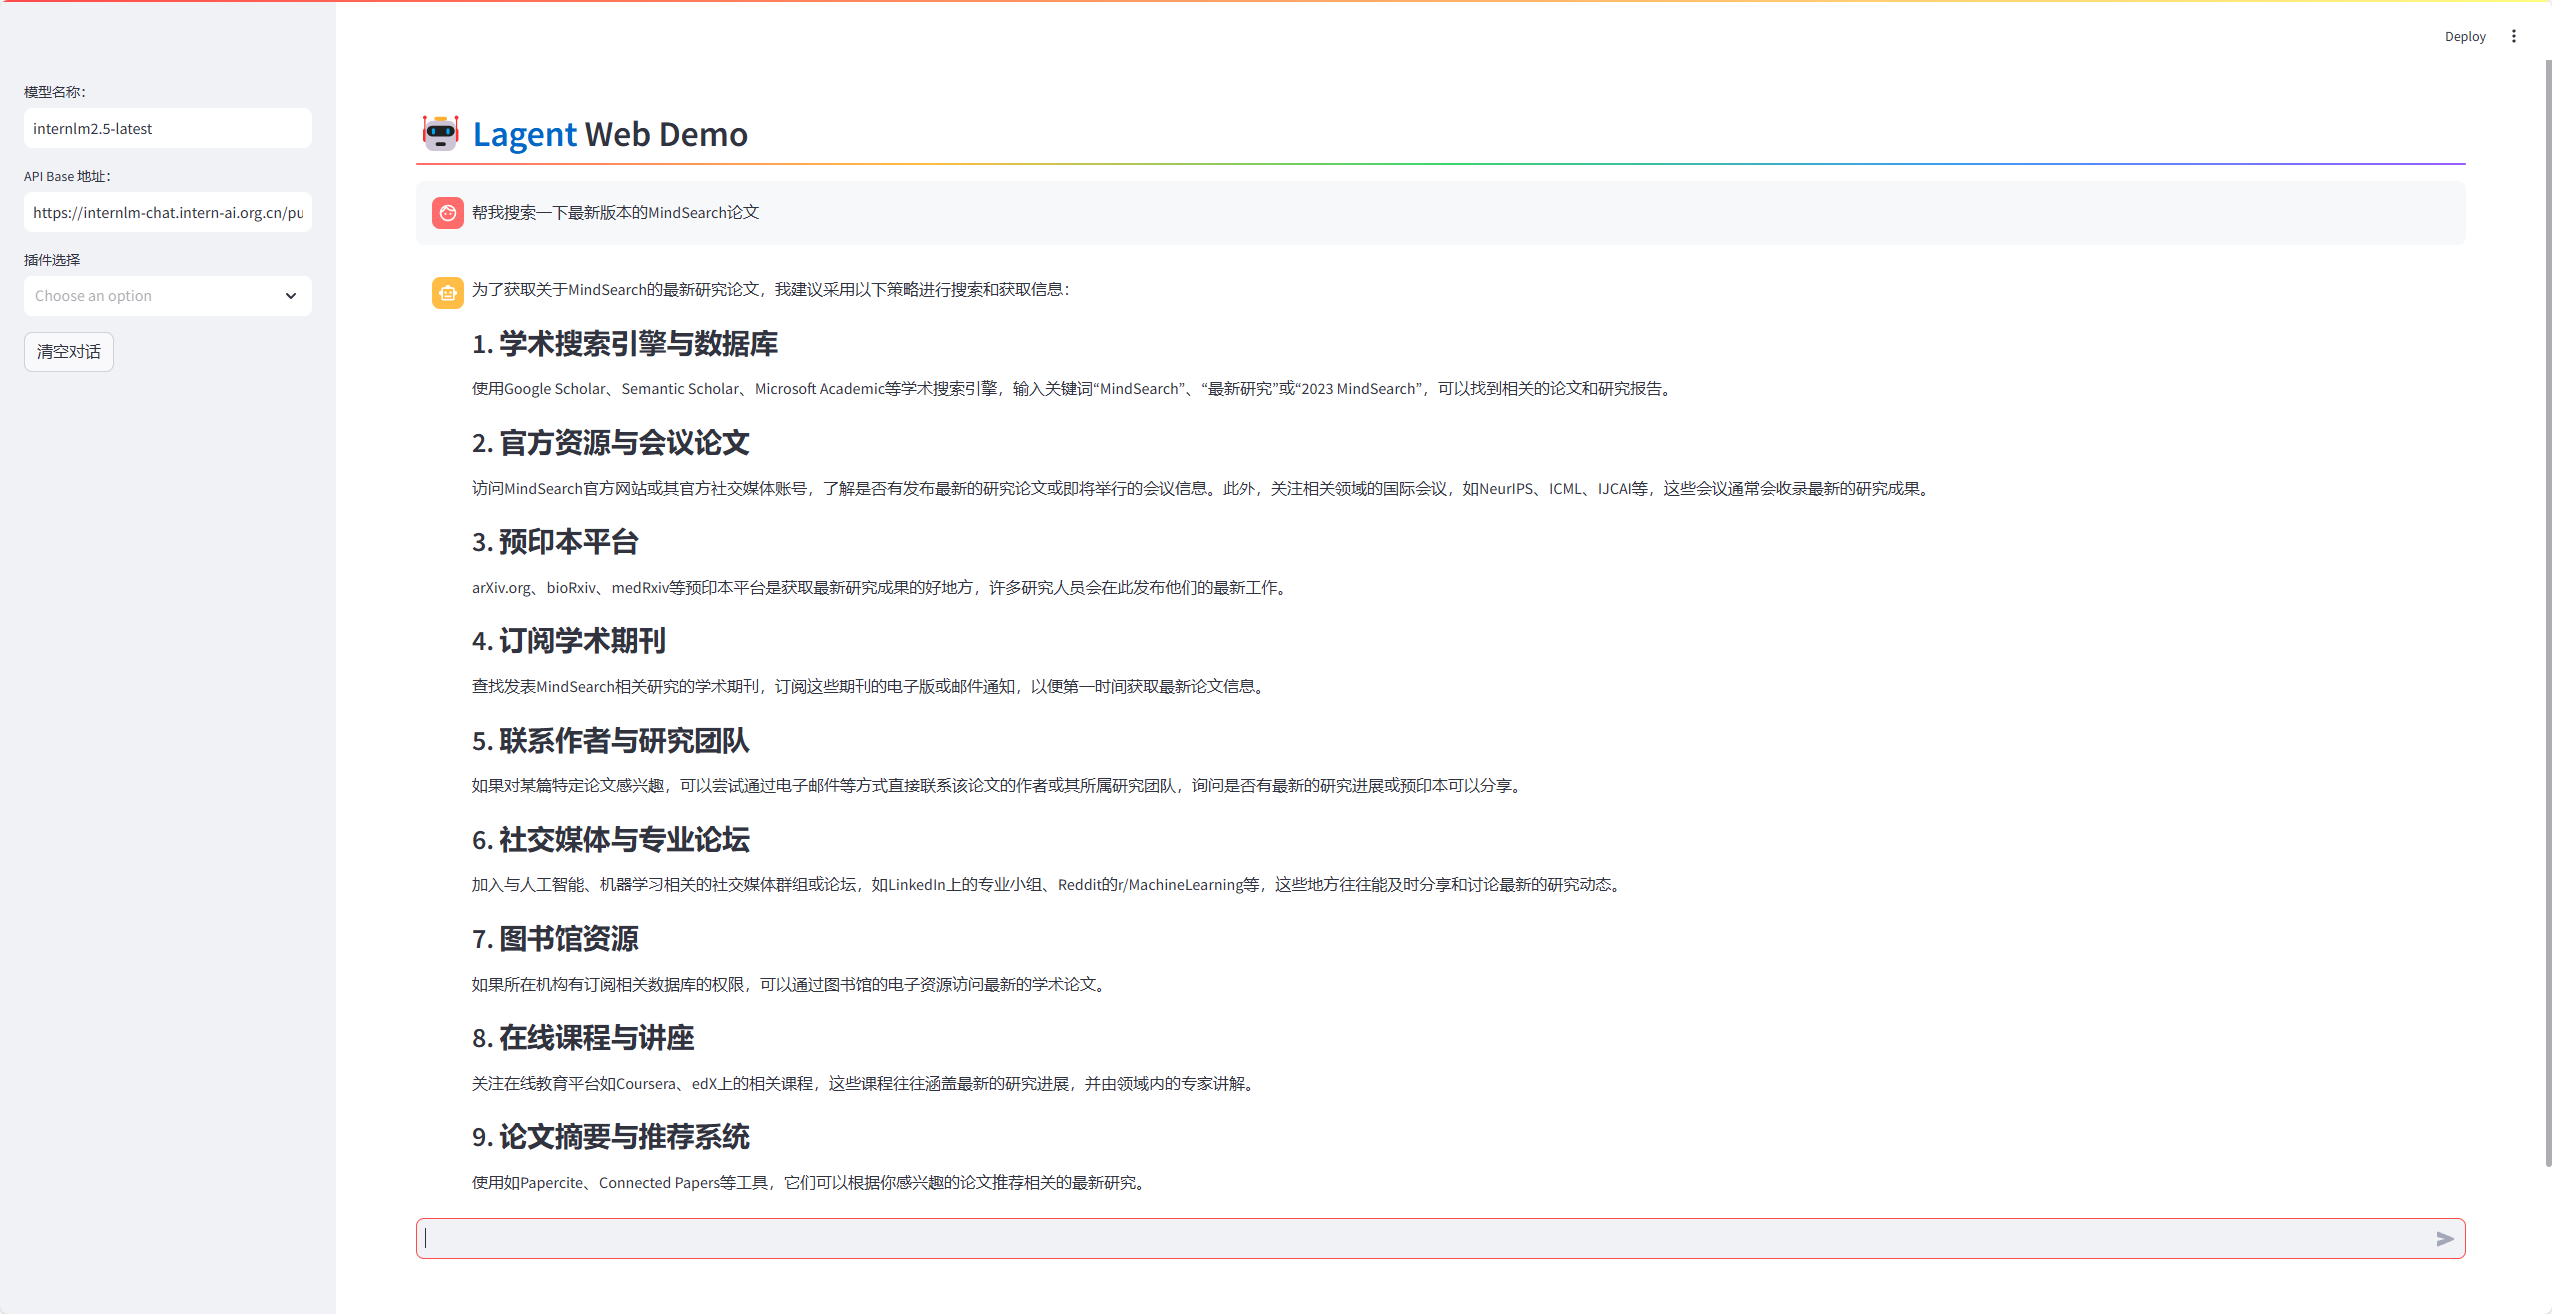Click heading 9. 论文摘要与推荐系统
Image resolution: width=2552 pixels, height=1314 pixels.
(x=610, y=1137)
